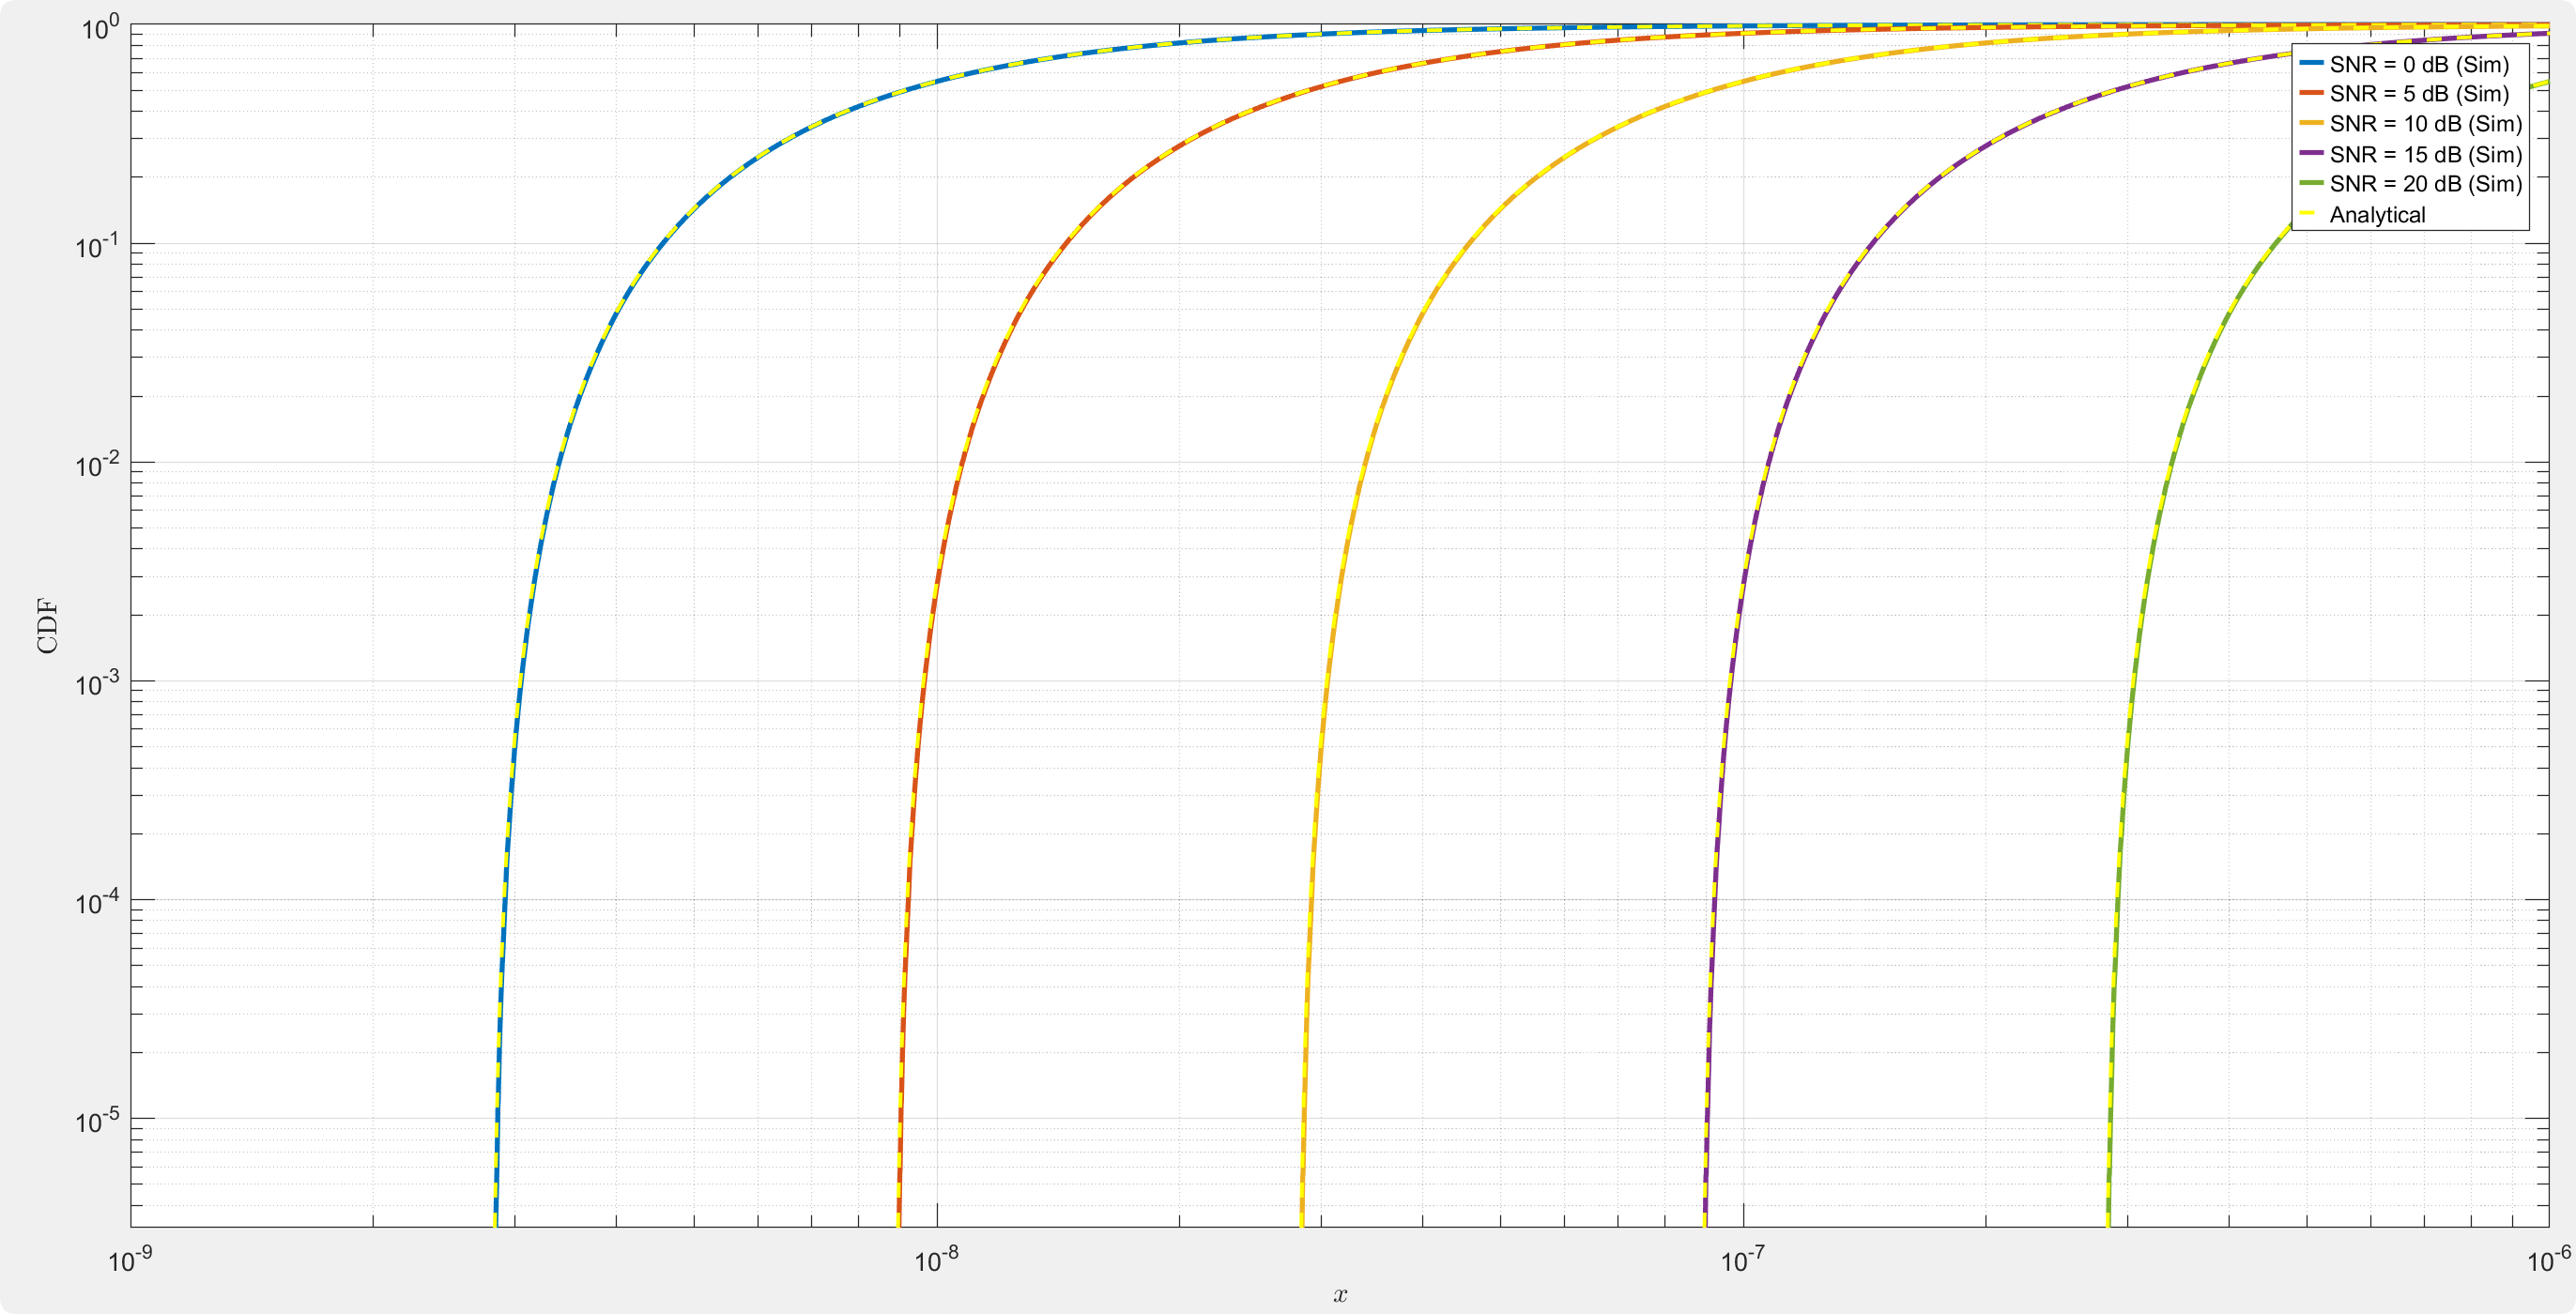The height and width of the screenshot is (1314, 2576).
Task: Select the 'SNR = 5 dB (Sim)' legend label
Action: (x=2418, y=94)
